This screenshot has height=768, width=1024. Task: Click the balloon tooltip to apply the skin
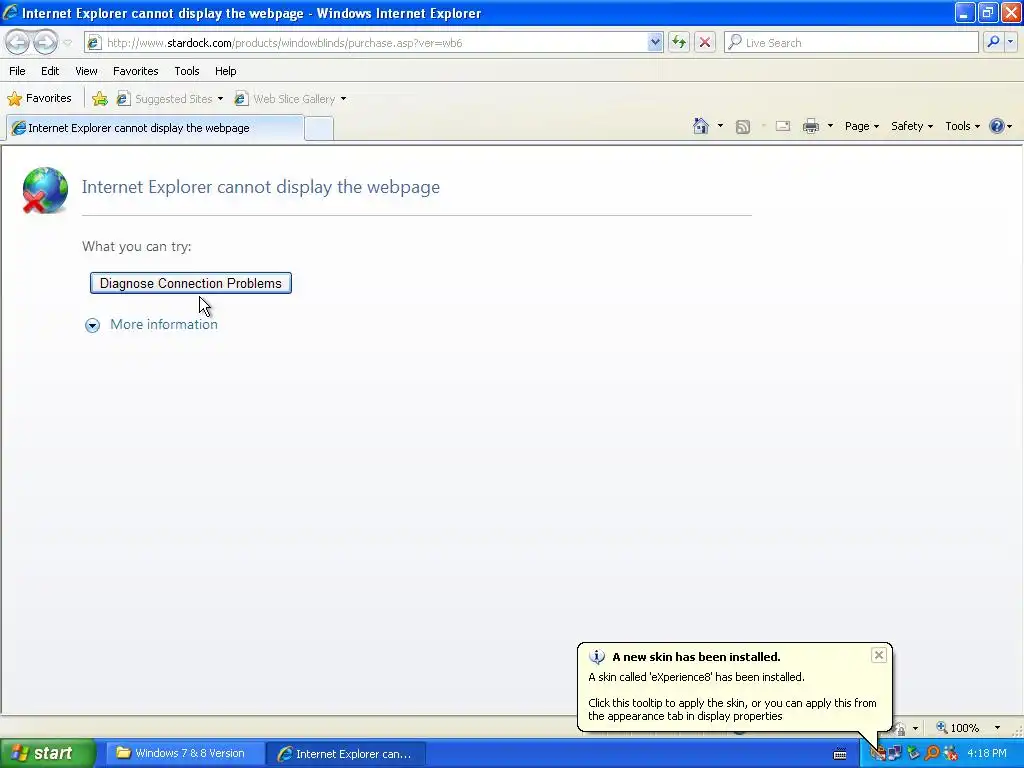tap(734, 687)
